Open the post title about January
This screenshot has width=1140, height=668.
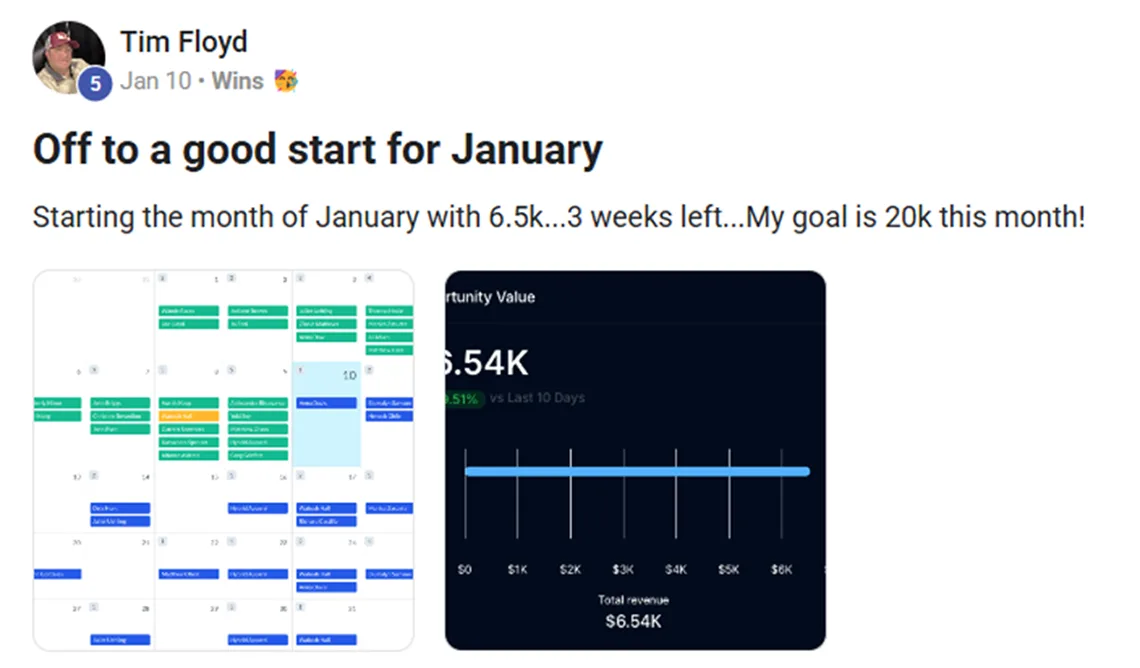tap(317, 150)
